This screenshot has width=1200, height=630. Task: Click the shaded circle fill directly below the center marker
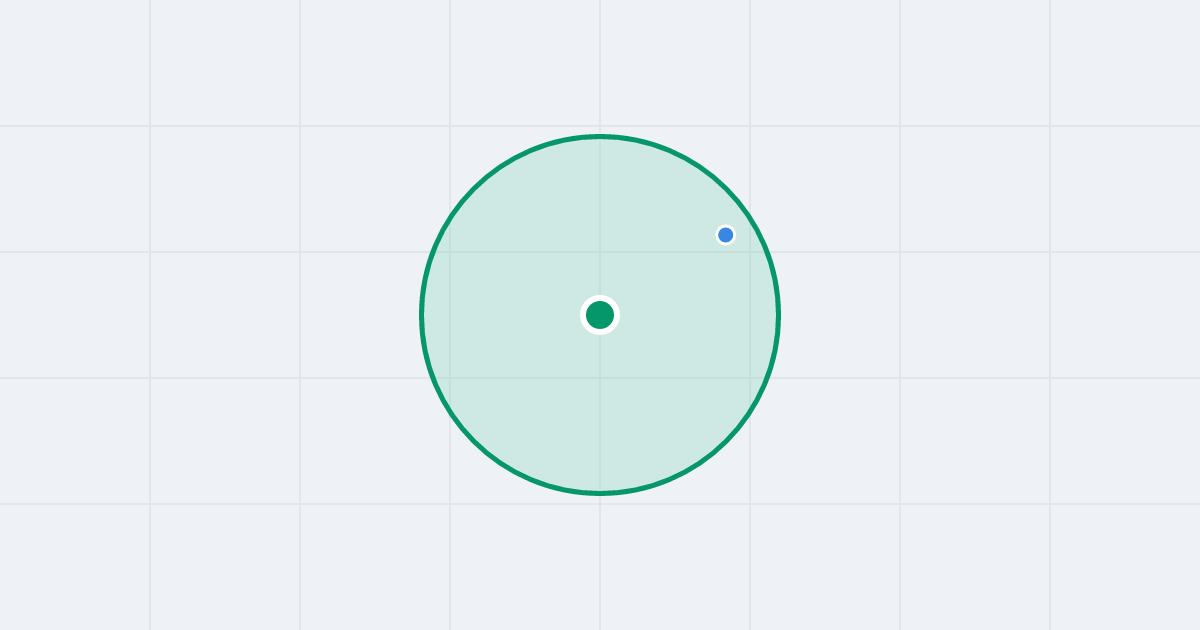pos(600,410)
